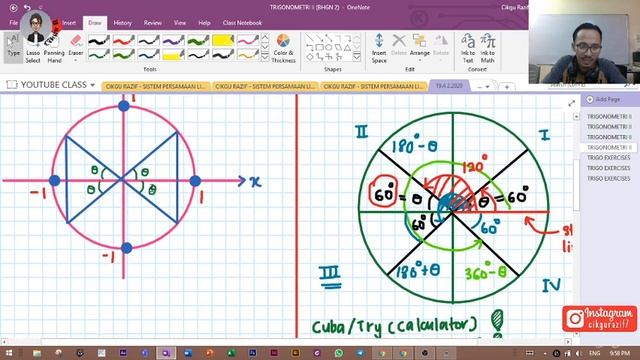640x360 pixels.
Task: Select the pink pen
Action: [x=247, y=40]
